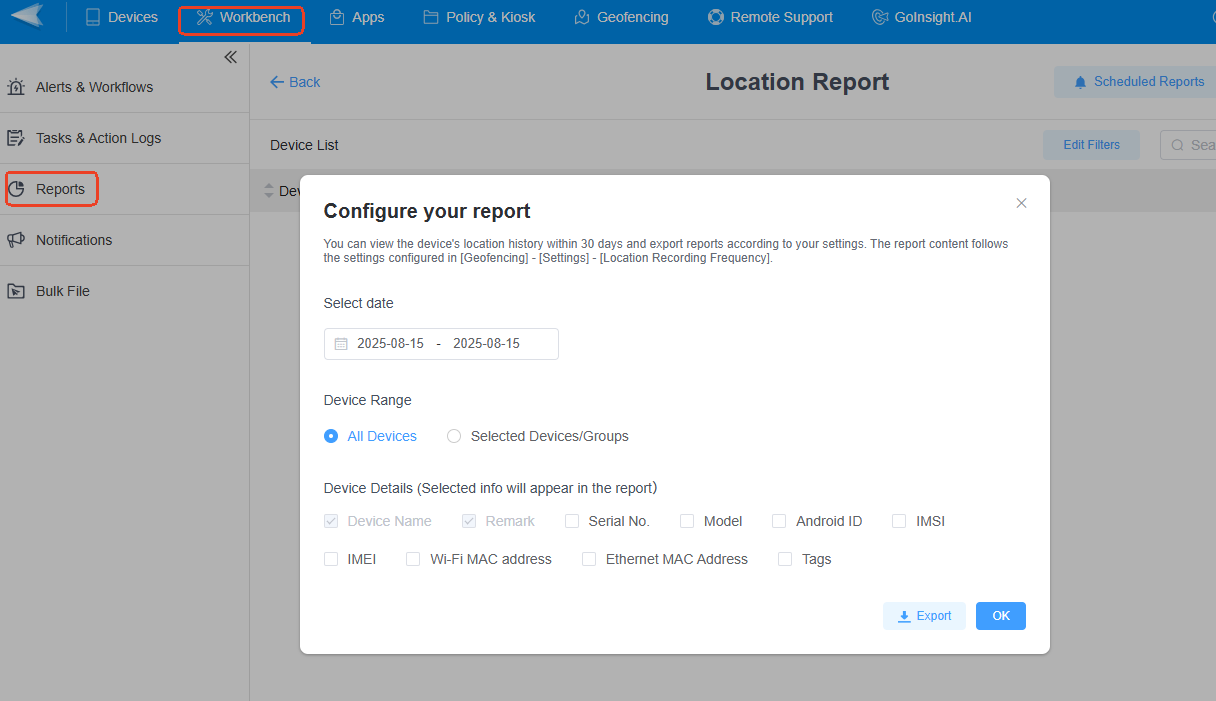Viewport: 1216px width, 701px height.
Task: Check the Wi-Fi MAC address option
Action: (x=413, y=559)
